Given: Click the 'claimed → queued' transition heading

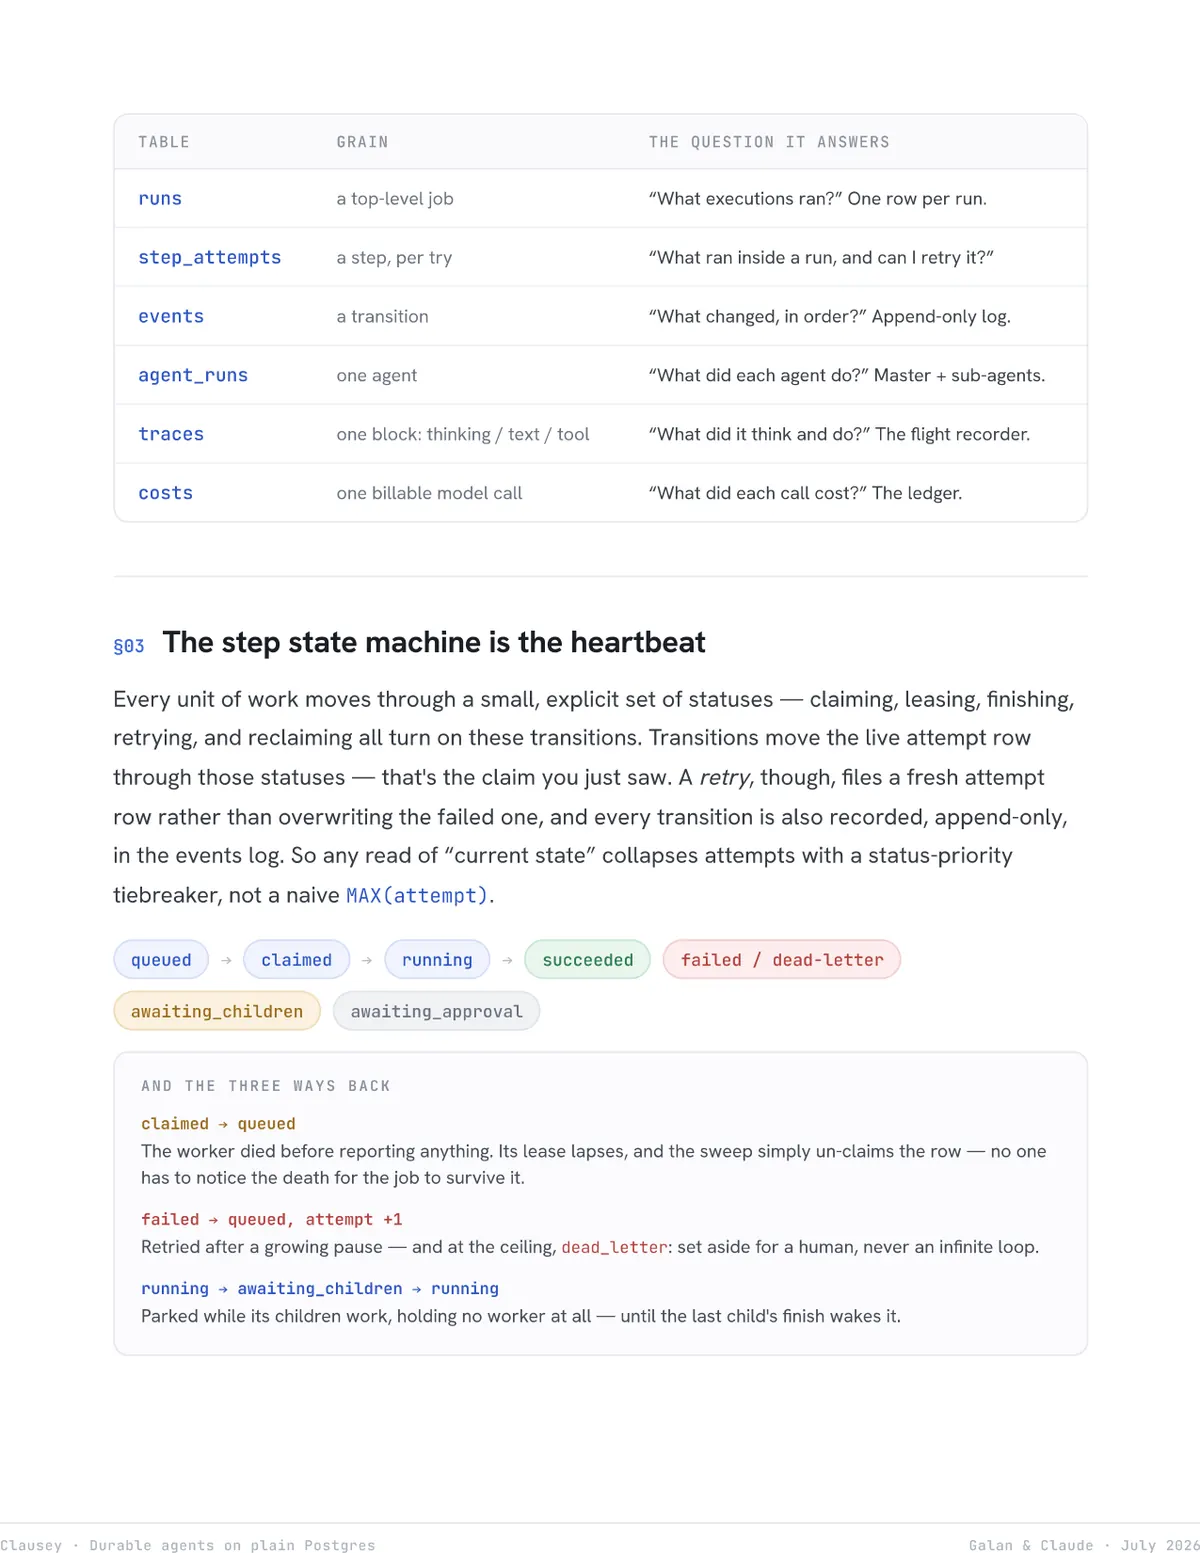Looking at the screenshot, I should [x=218, y=1124].
